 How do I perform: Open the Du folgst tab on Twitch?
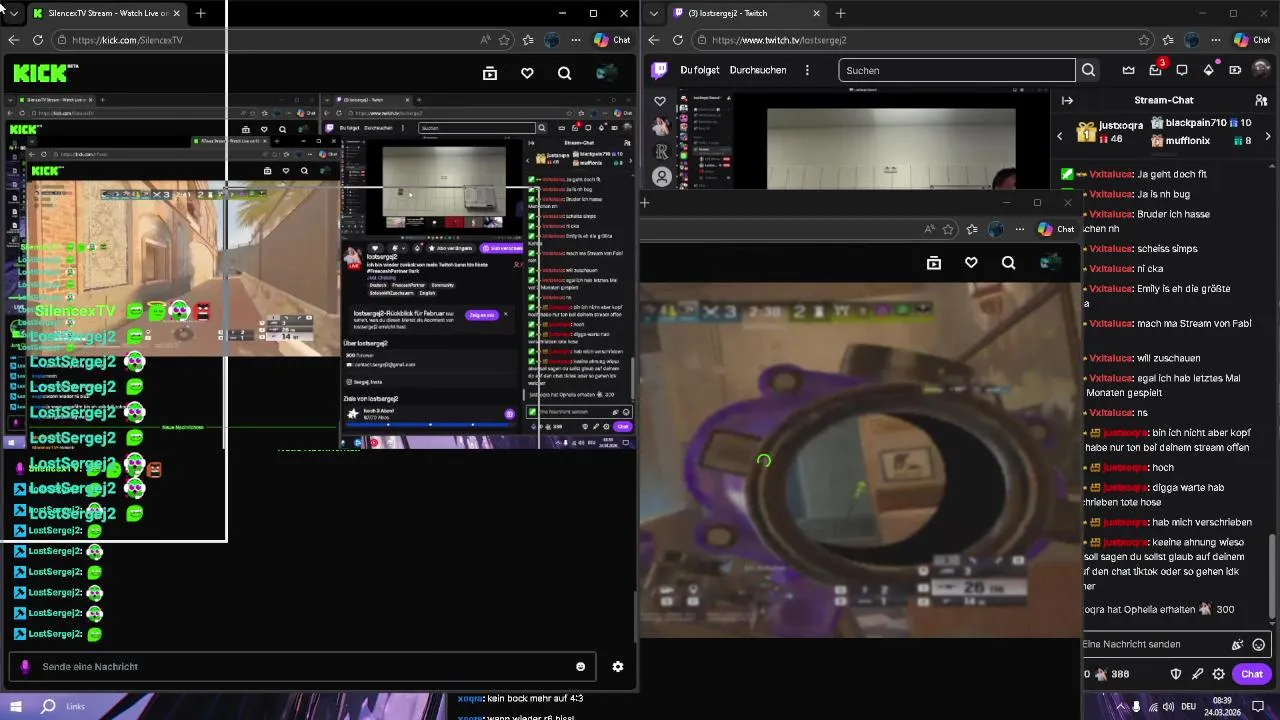click(x=699, y=70)
